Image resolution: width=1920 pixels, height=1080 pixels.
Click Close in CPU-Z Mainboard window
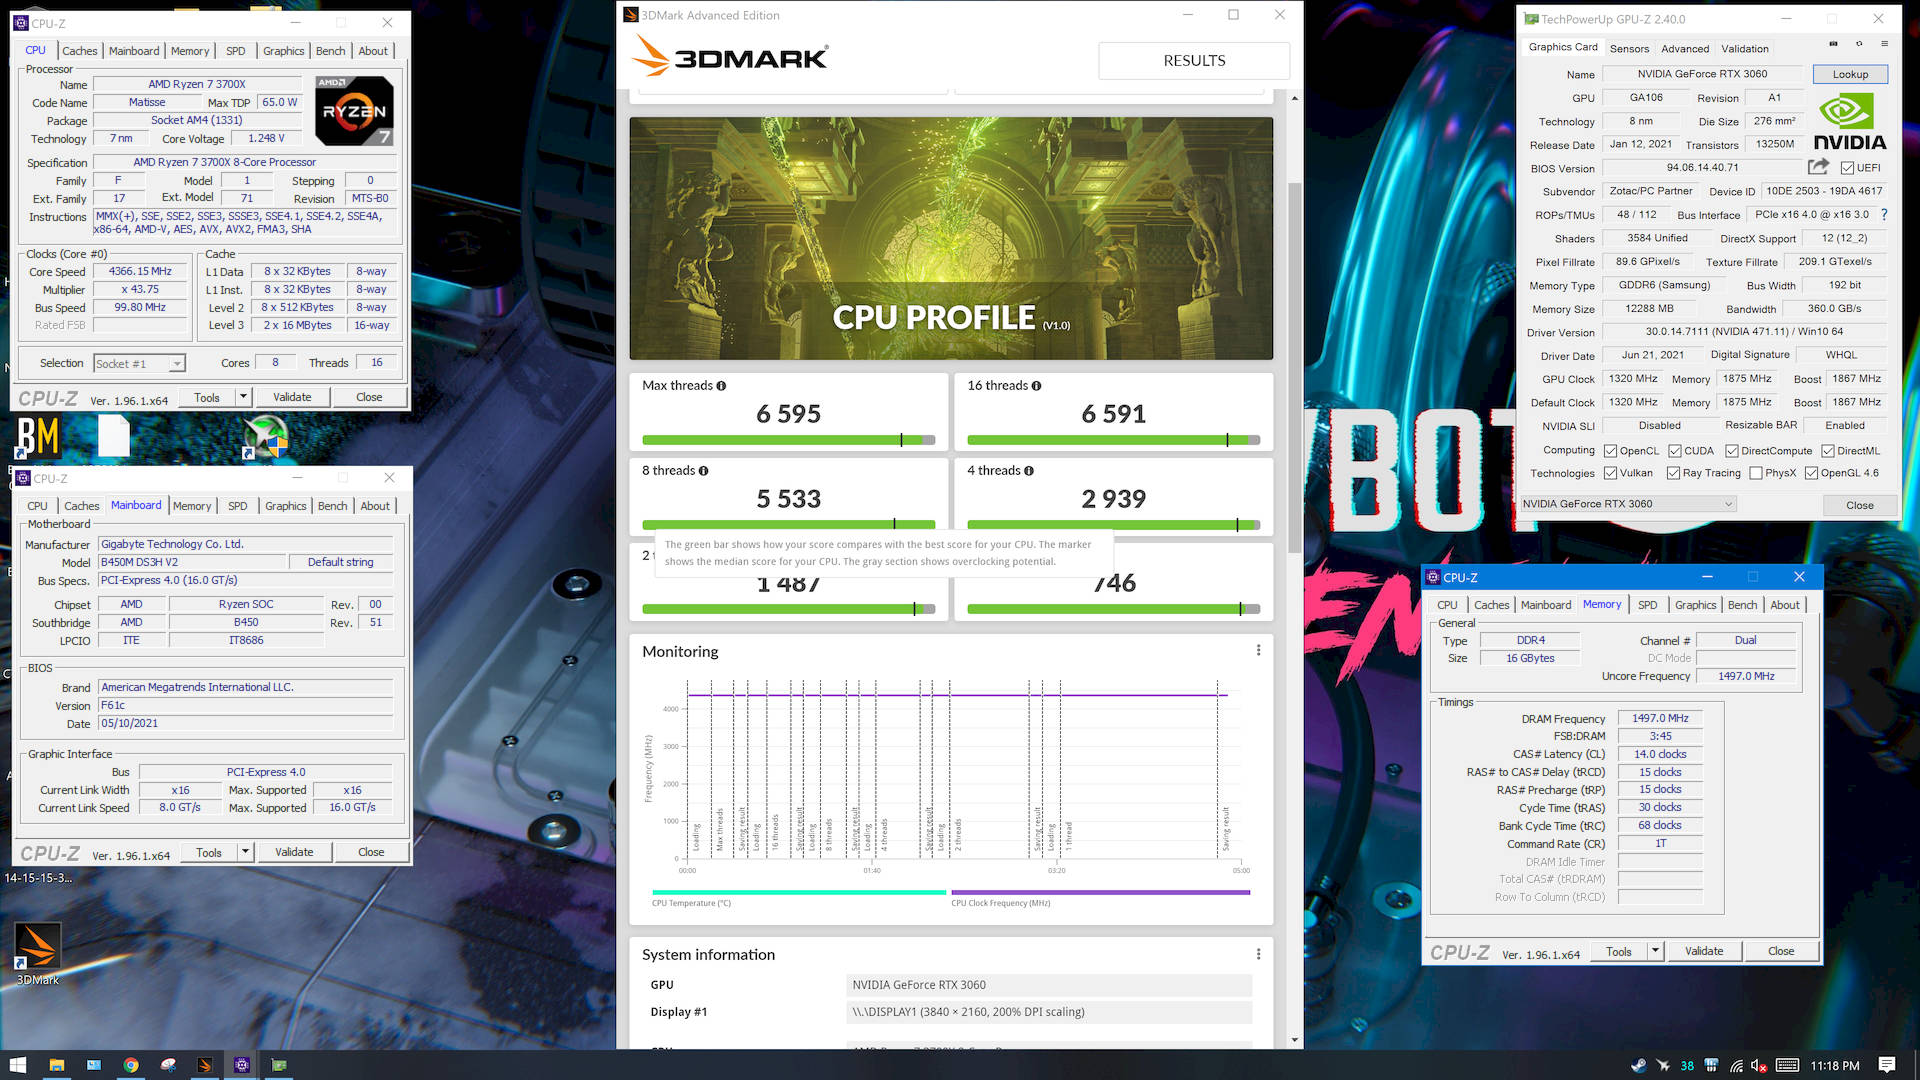pos(371,852)
